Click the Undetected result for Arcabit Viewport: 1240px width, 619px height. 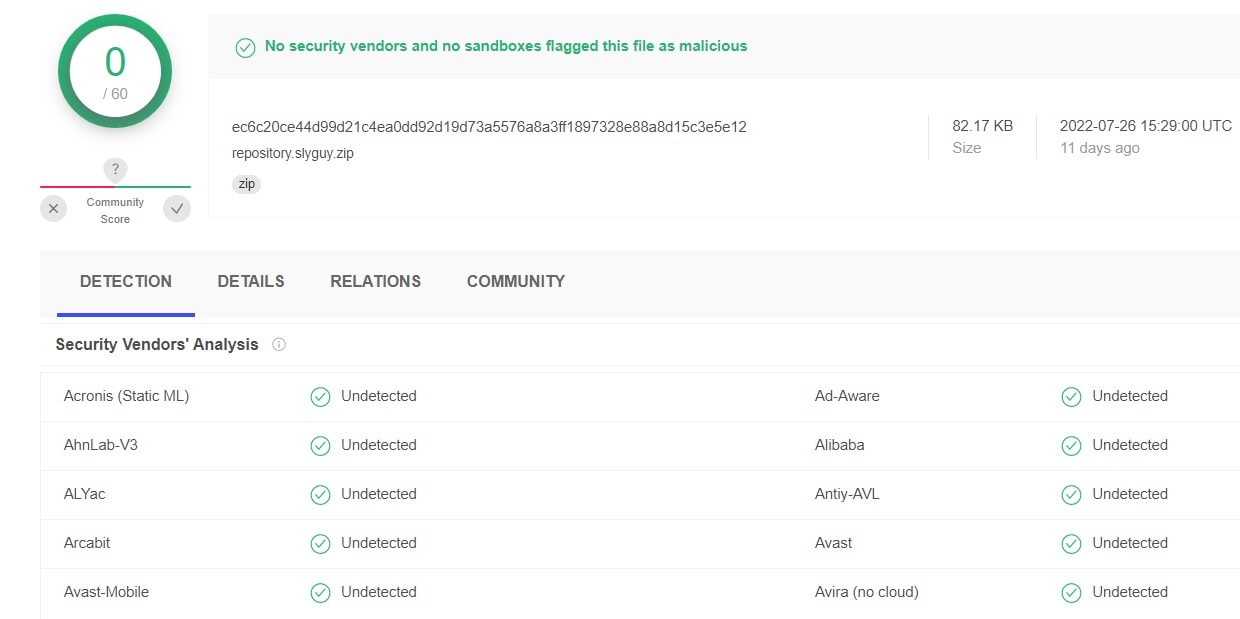(x=379, y=543)
